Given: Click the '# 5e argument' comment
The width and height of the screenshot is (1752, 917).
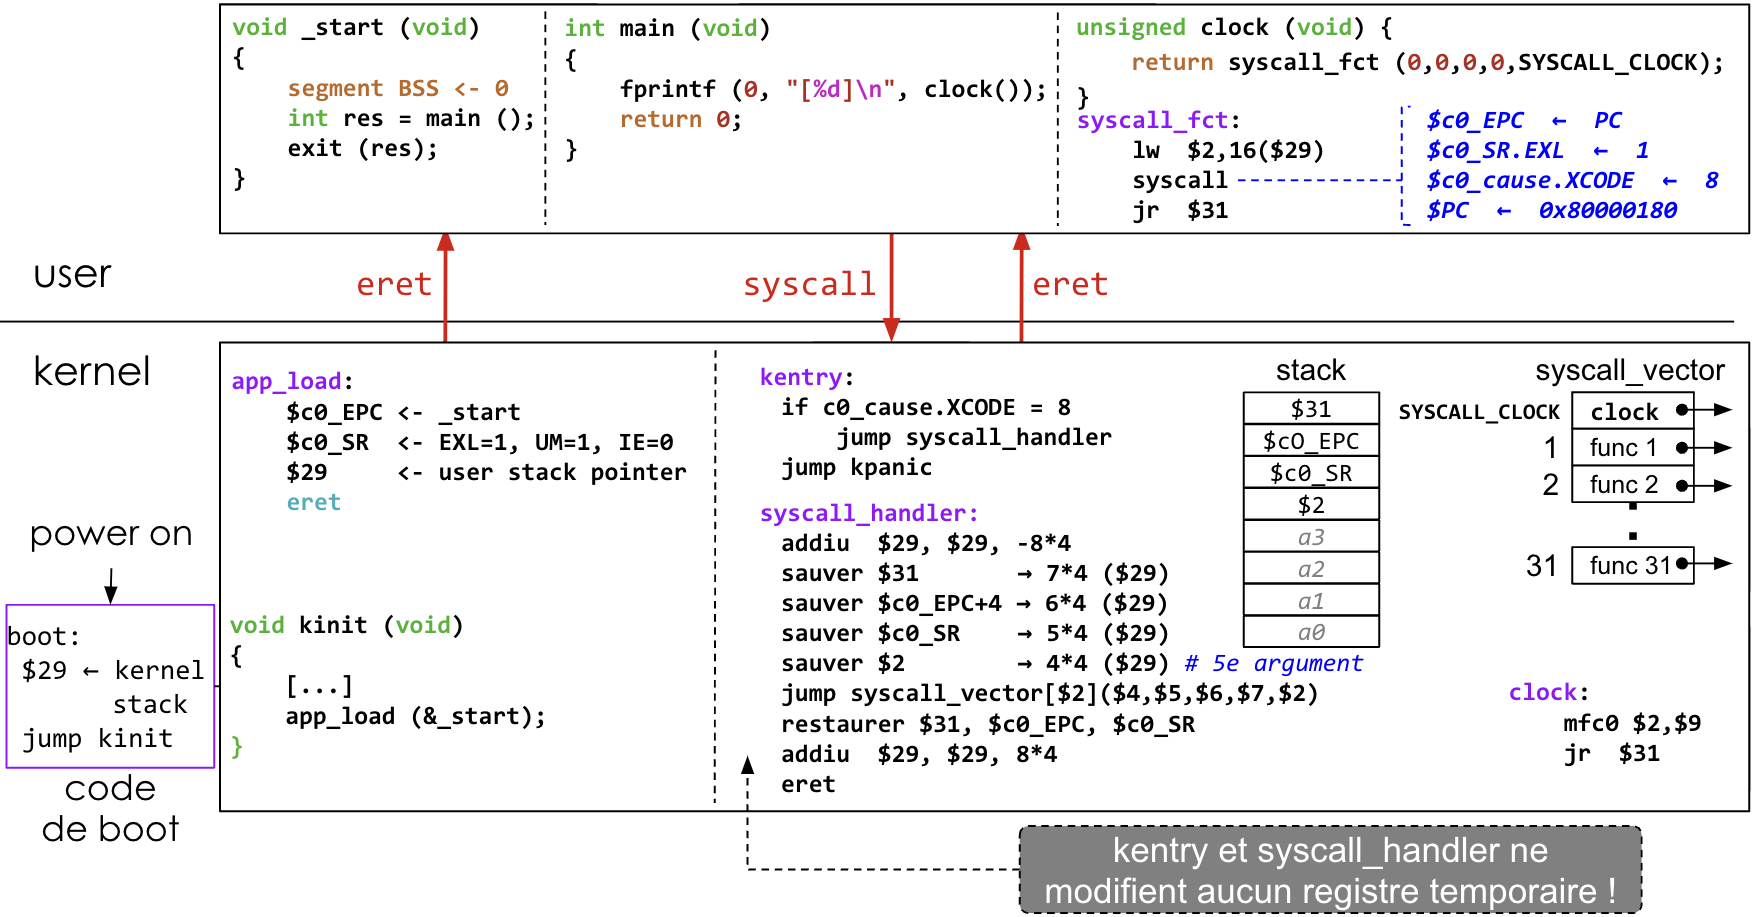Looking at the screenshot, I should [x=1274, y=664].
